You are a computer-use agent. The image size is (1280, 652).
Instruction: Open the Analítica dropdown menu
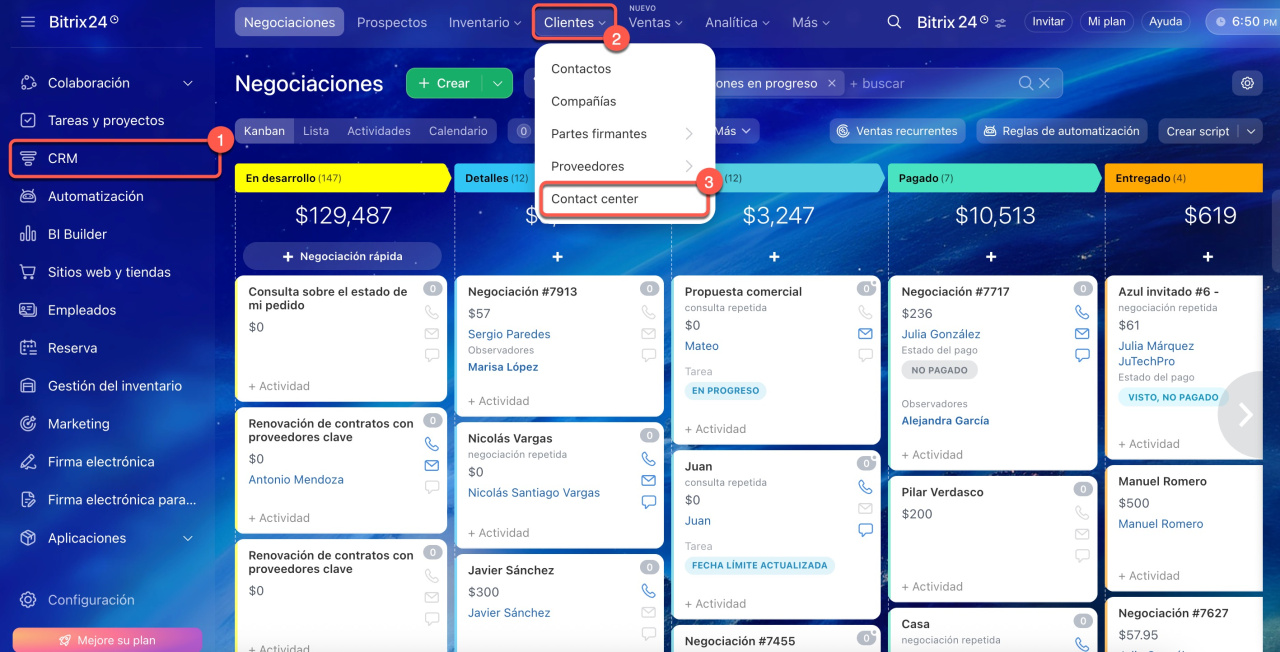737,22
